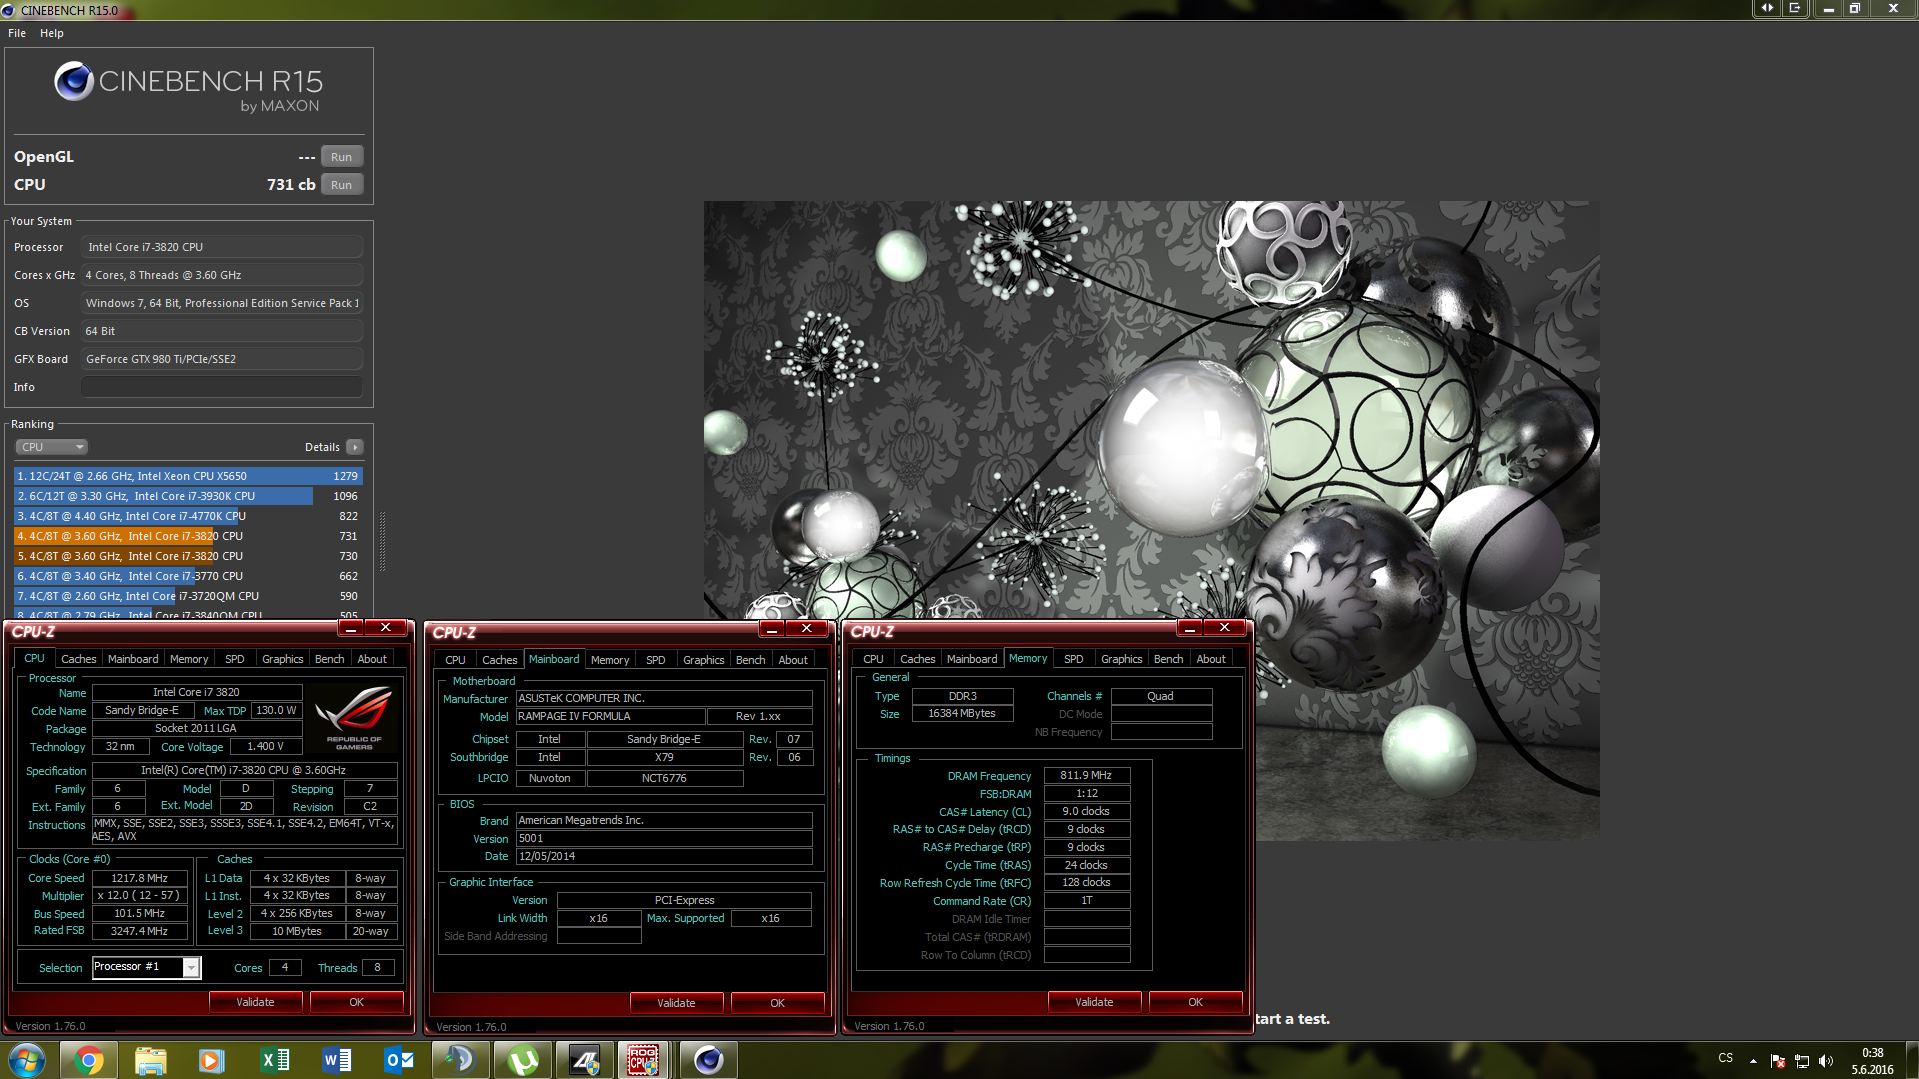
Task: Open SPD tab in CPU-Z Mainboard window
Action: [x=656, y=660]
